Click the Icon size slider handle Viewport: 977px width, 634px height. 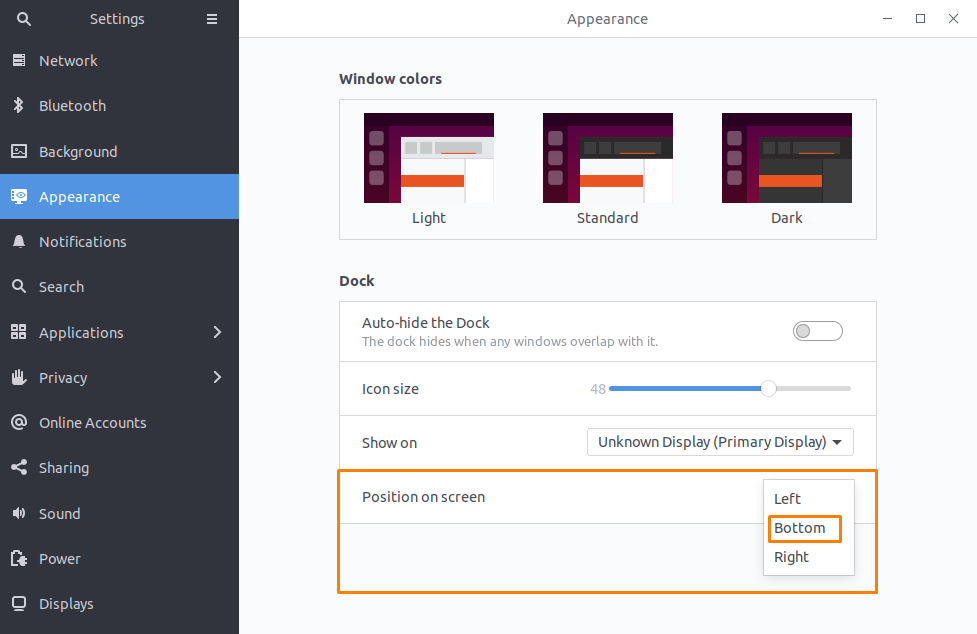(x=769, y=389)
